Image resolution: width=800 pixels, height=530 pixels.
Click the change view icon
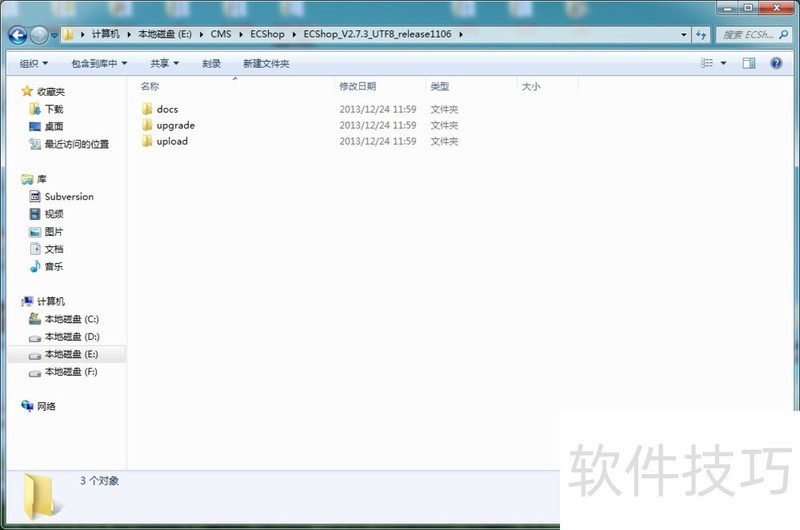click(x=707, y=63)
